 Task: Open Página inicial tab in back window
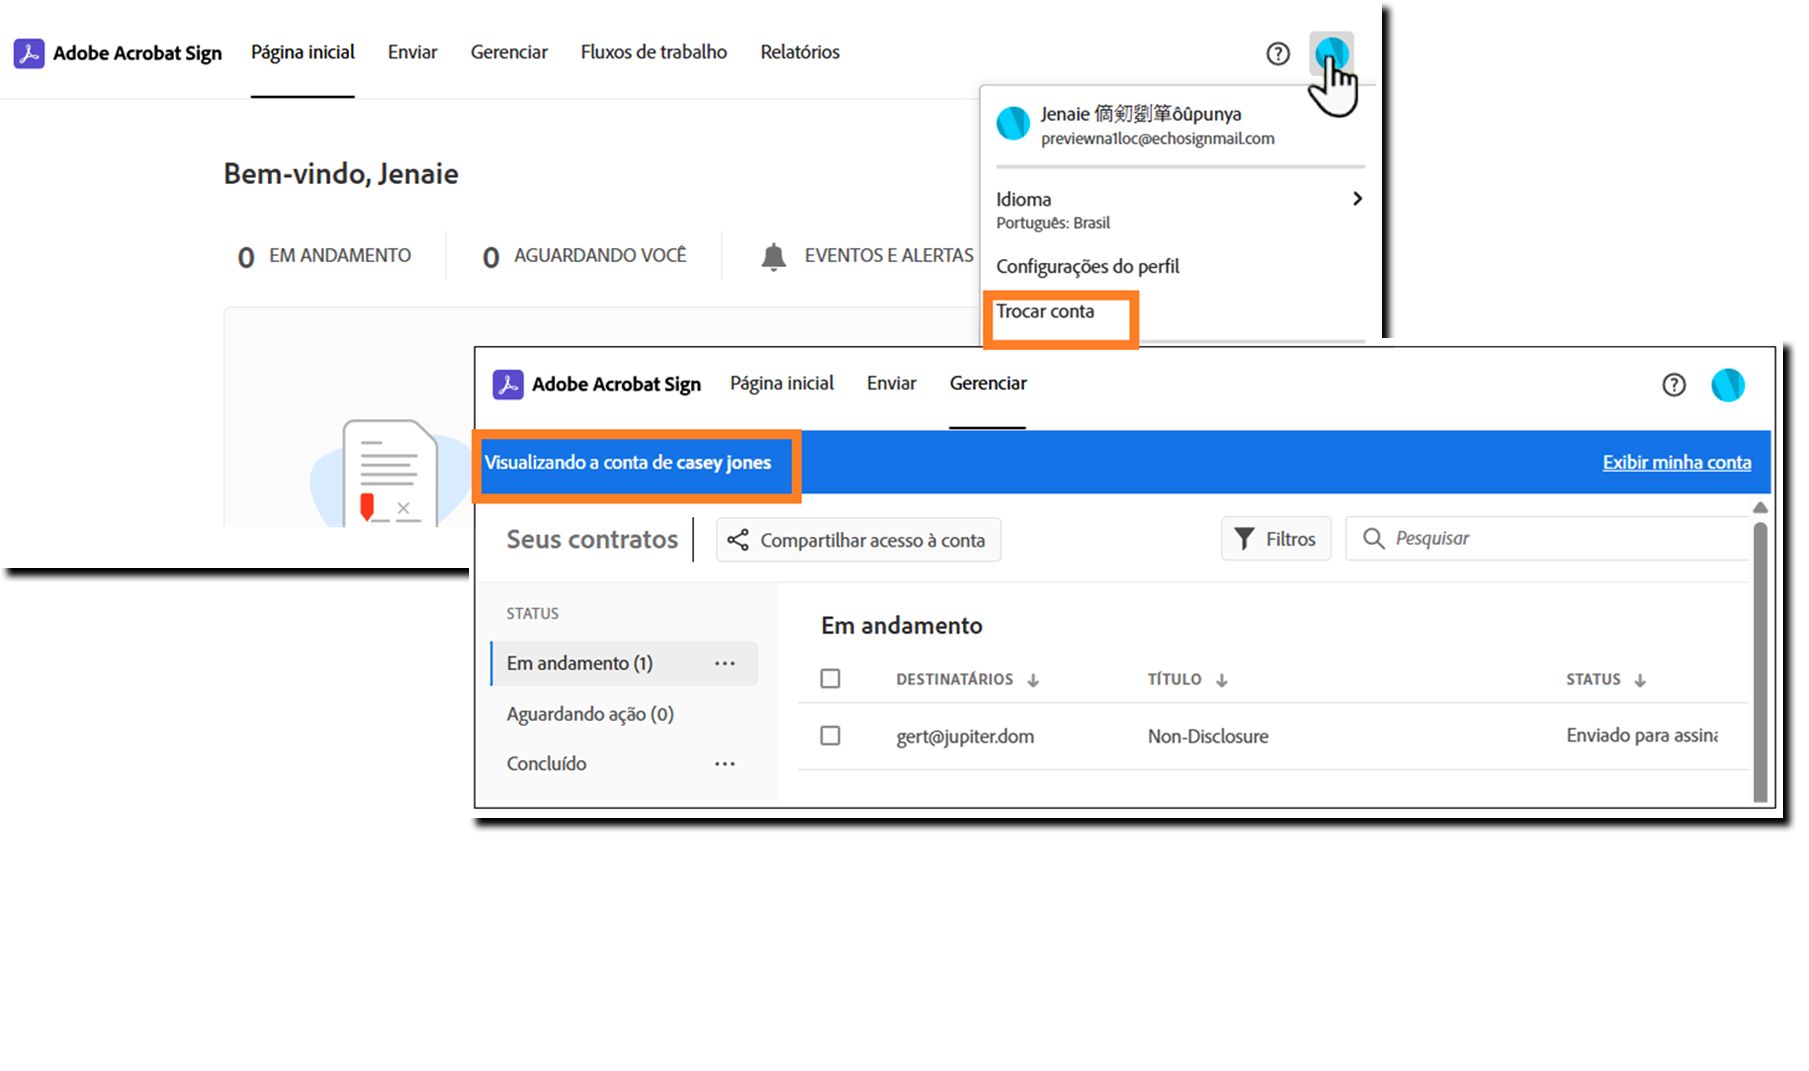(x=303, y=52)
